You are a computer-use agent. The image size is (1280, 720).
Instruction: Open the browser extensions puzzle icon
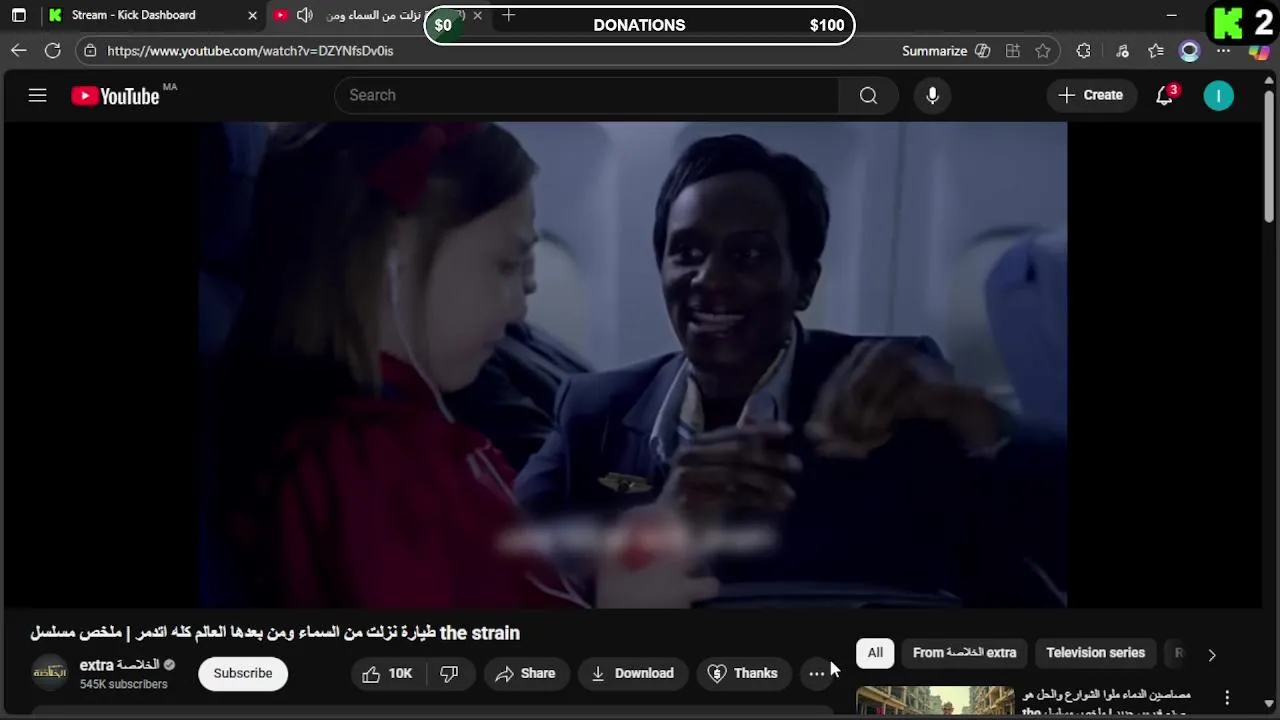1084,50
